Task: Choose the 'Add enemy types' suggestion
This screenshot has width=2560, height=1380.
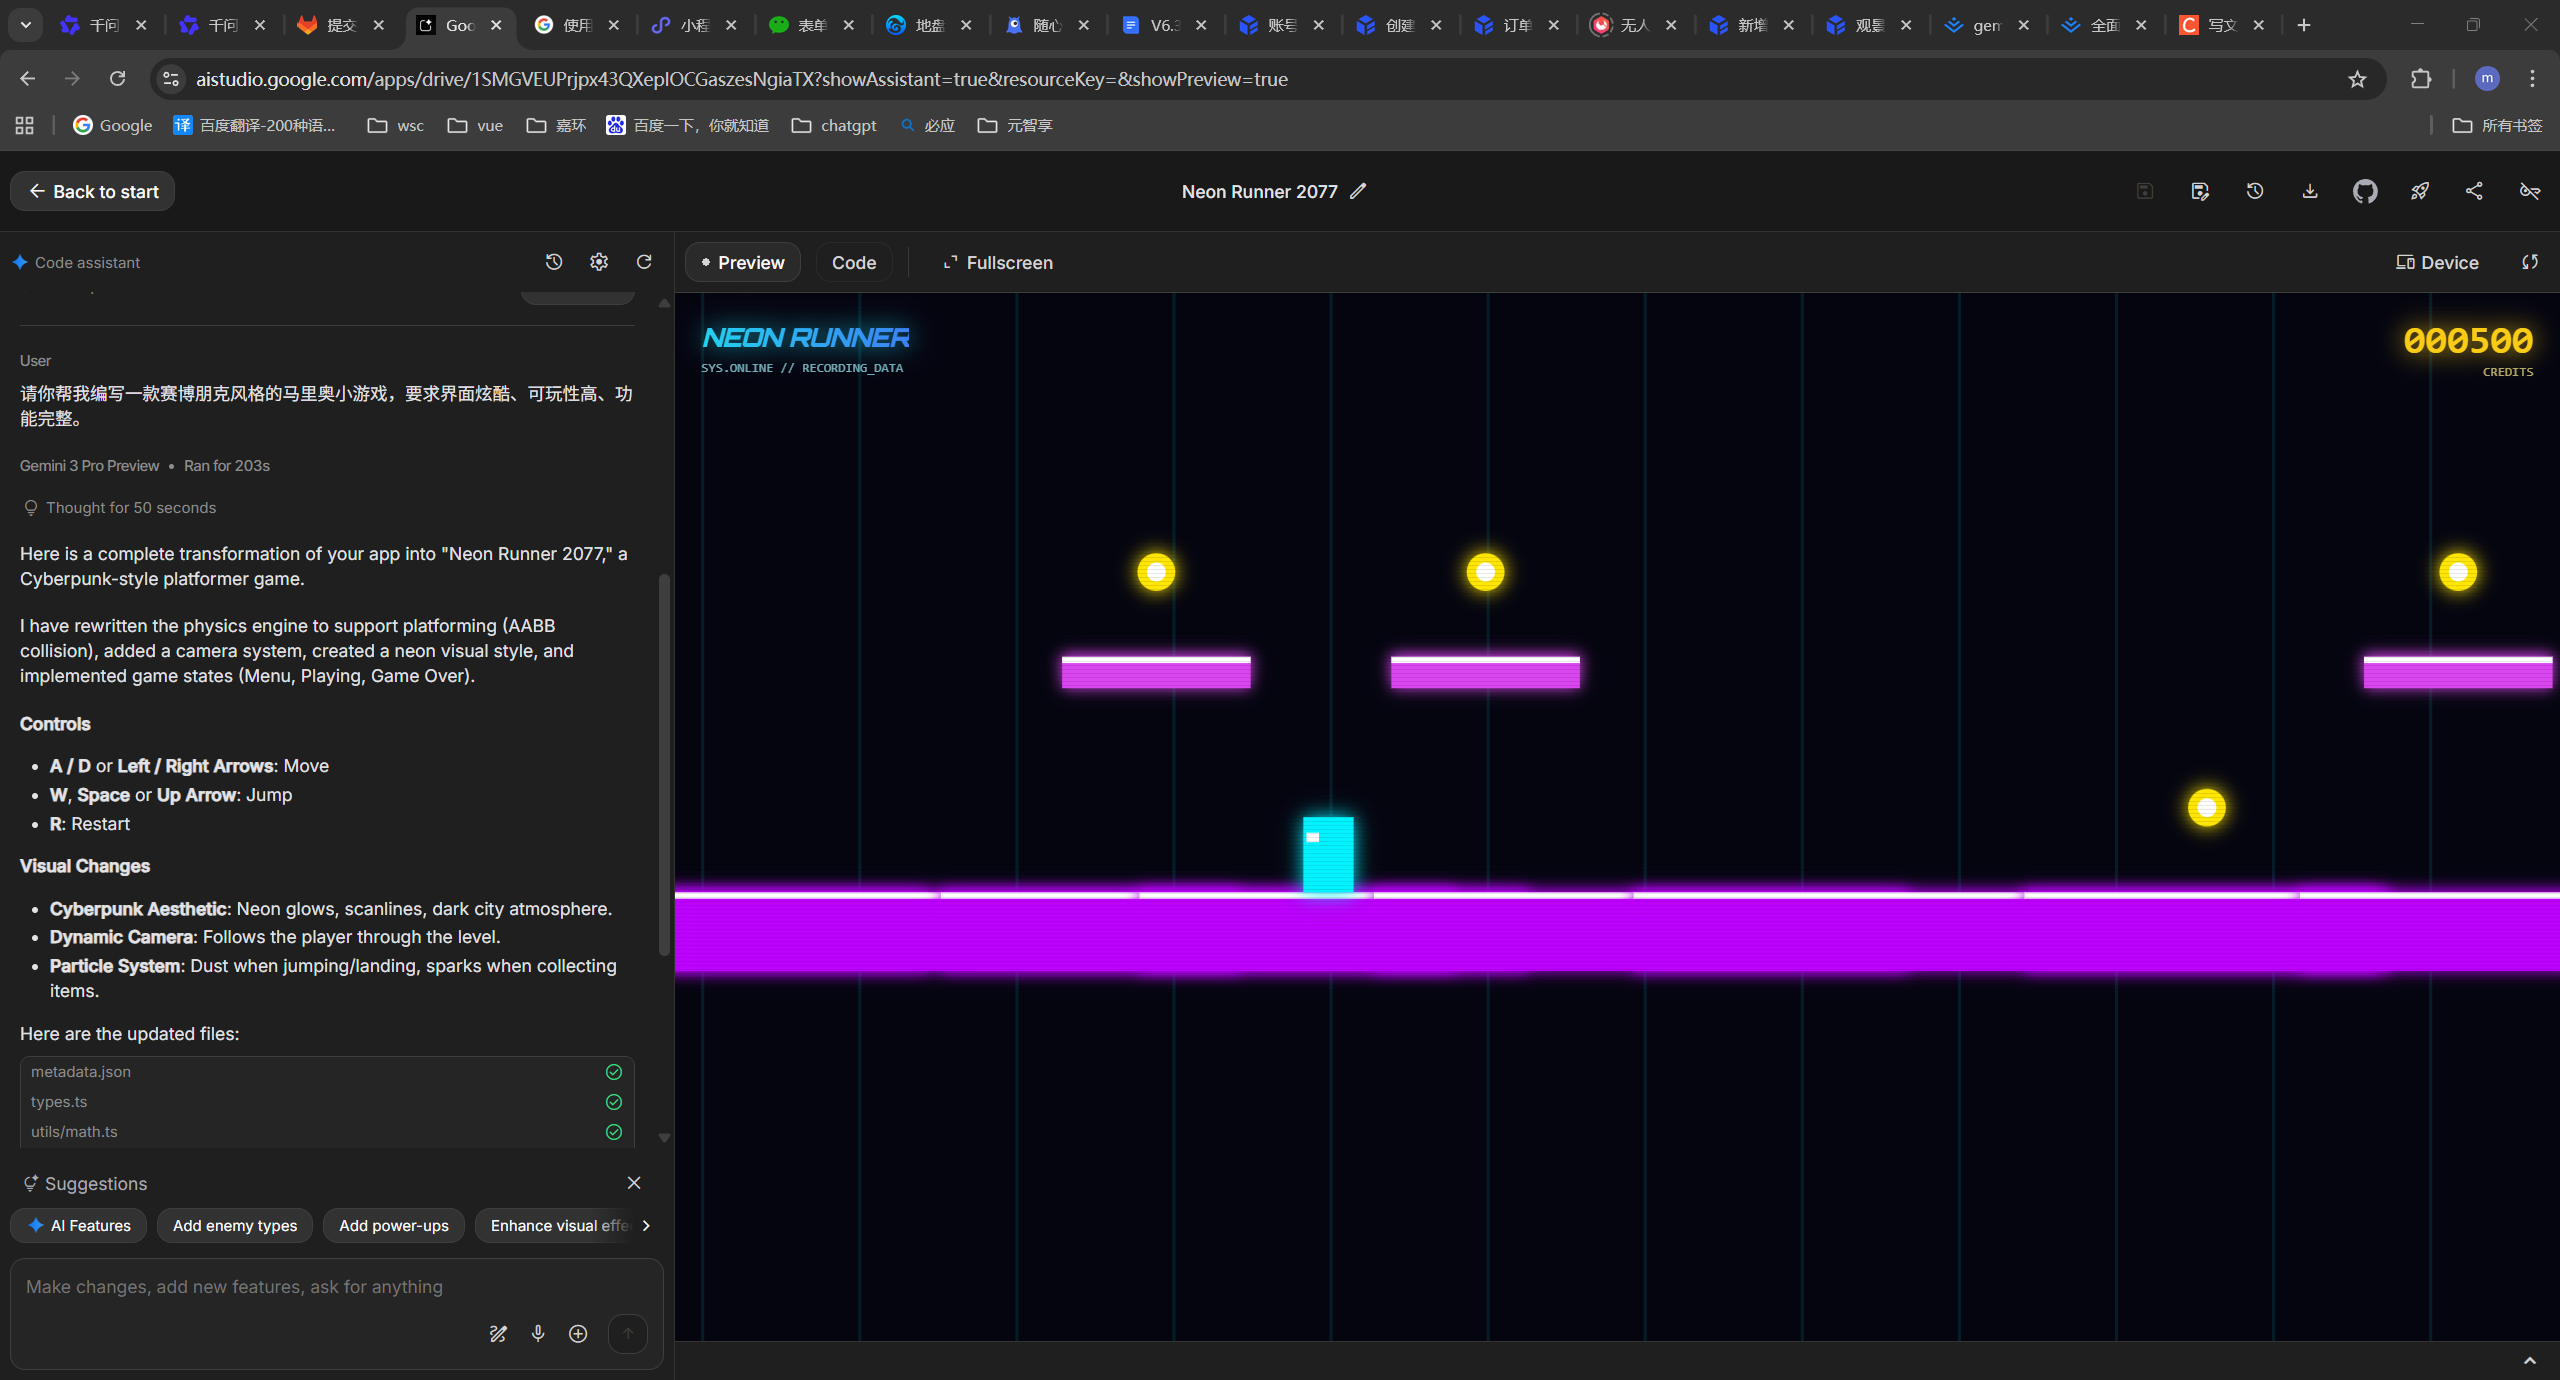Action: pos(234,1225)
